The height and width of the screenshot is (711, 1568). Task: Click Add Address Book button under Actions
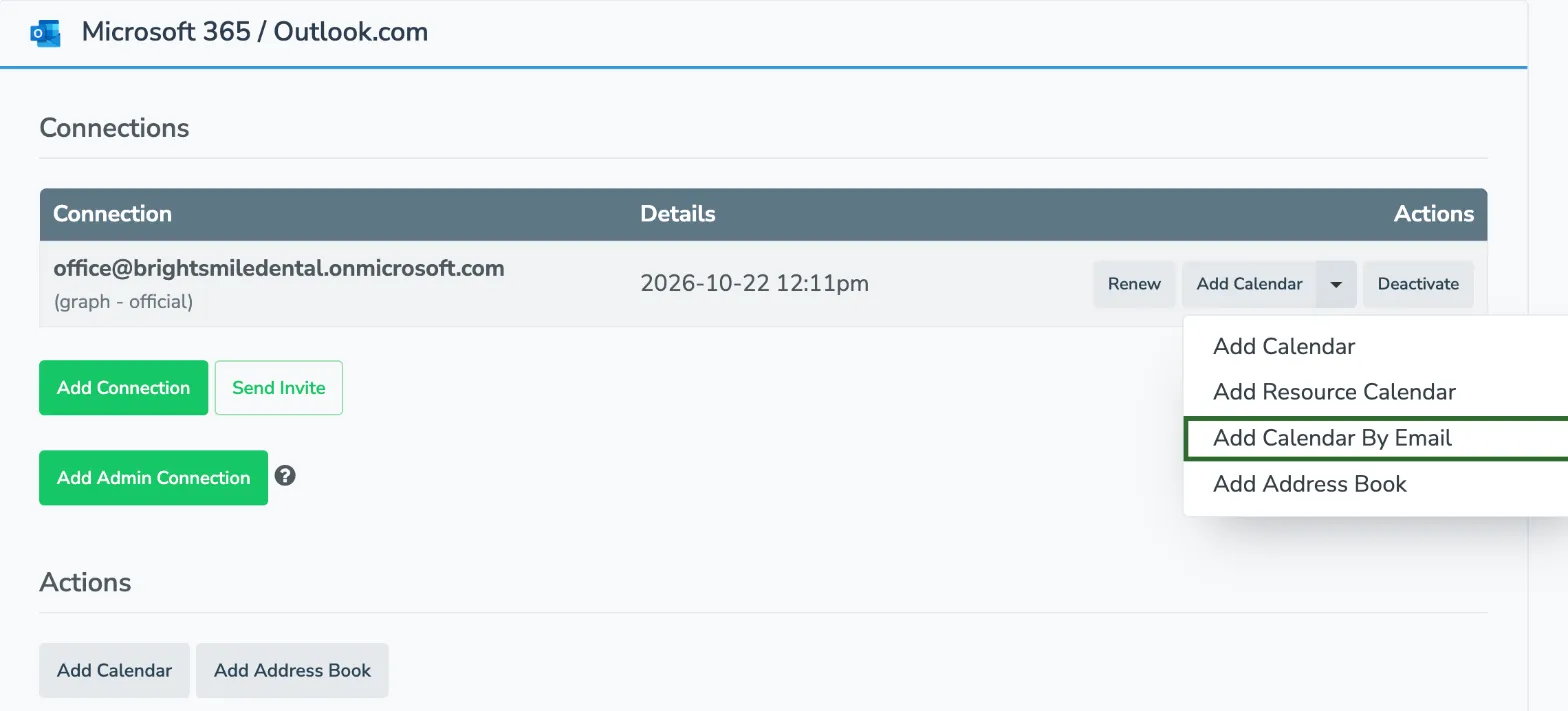(x=292, y=671)
